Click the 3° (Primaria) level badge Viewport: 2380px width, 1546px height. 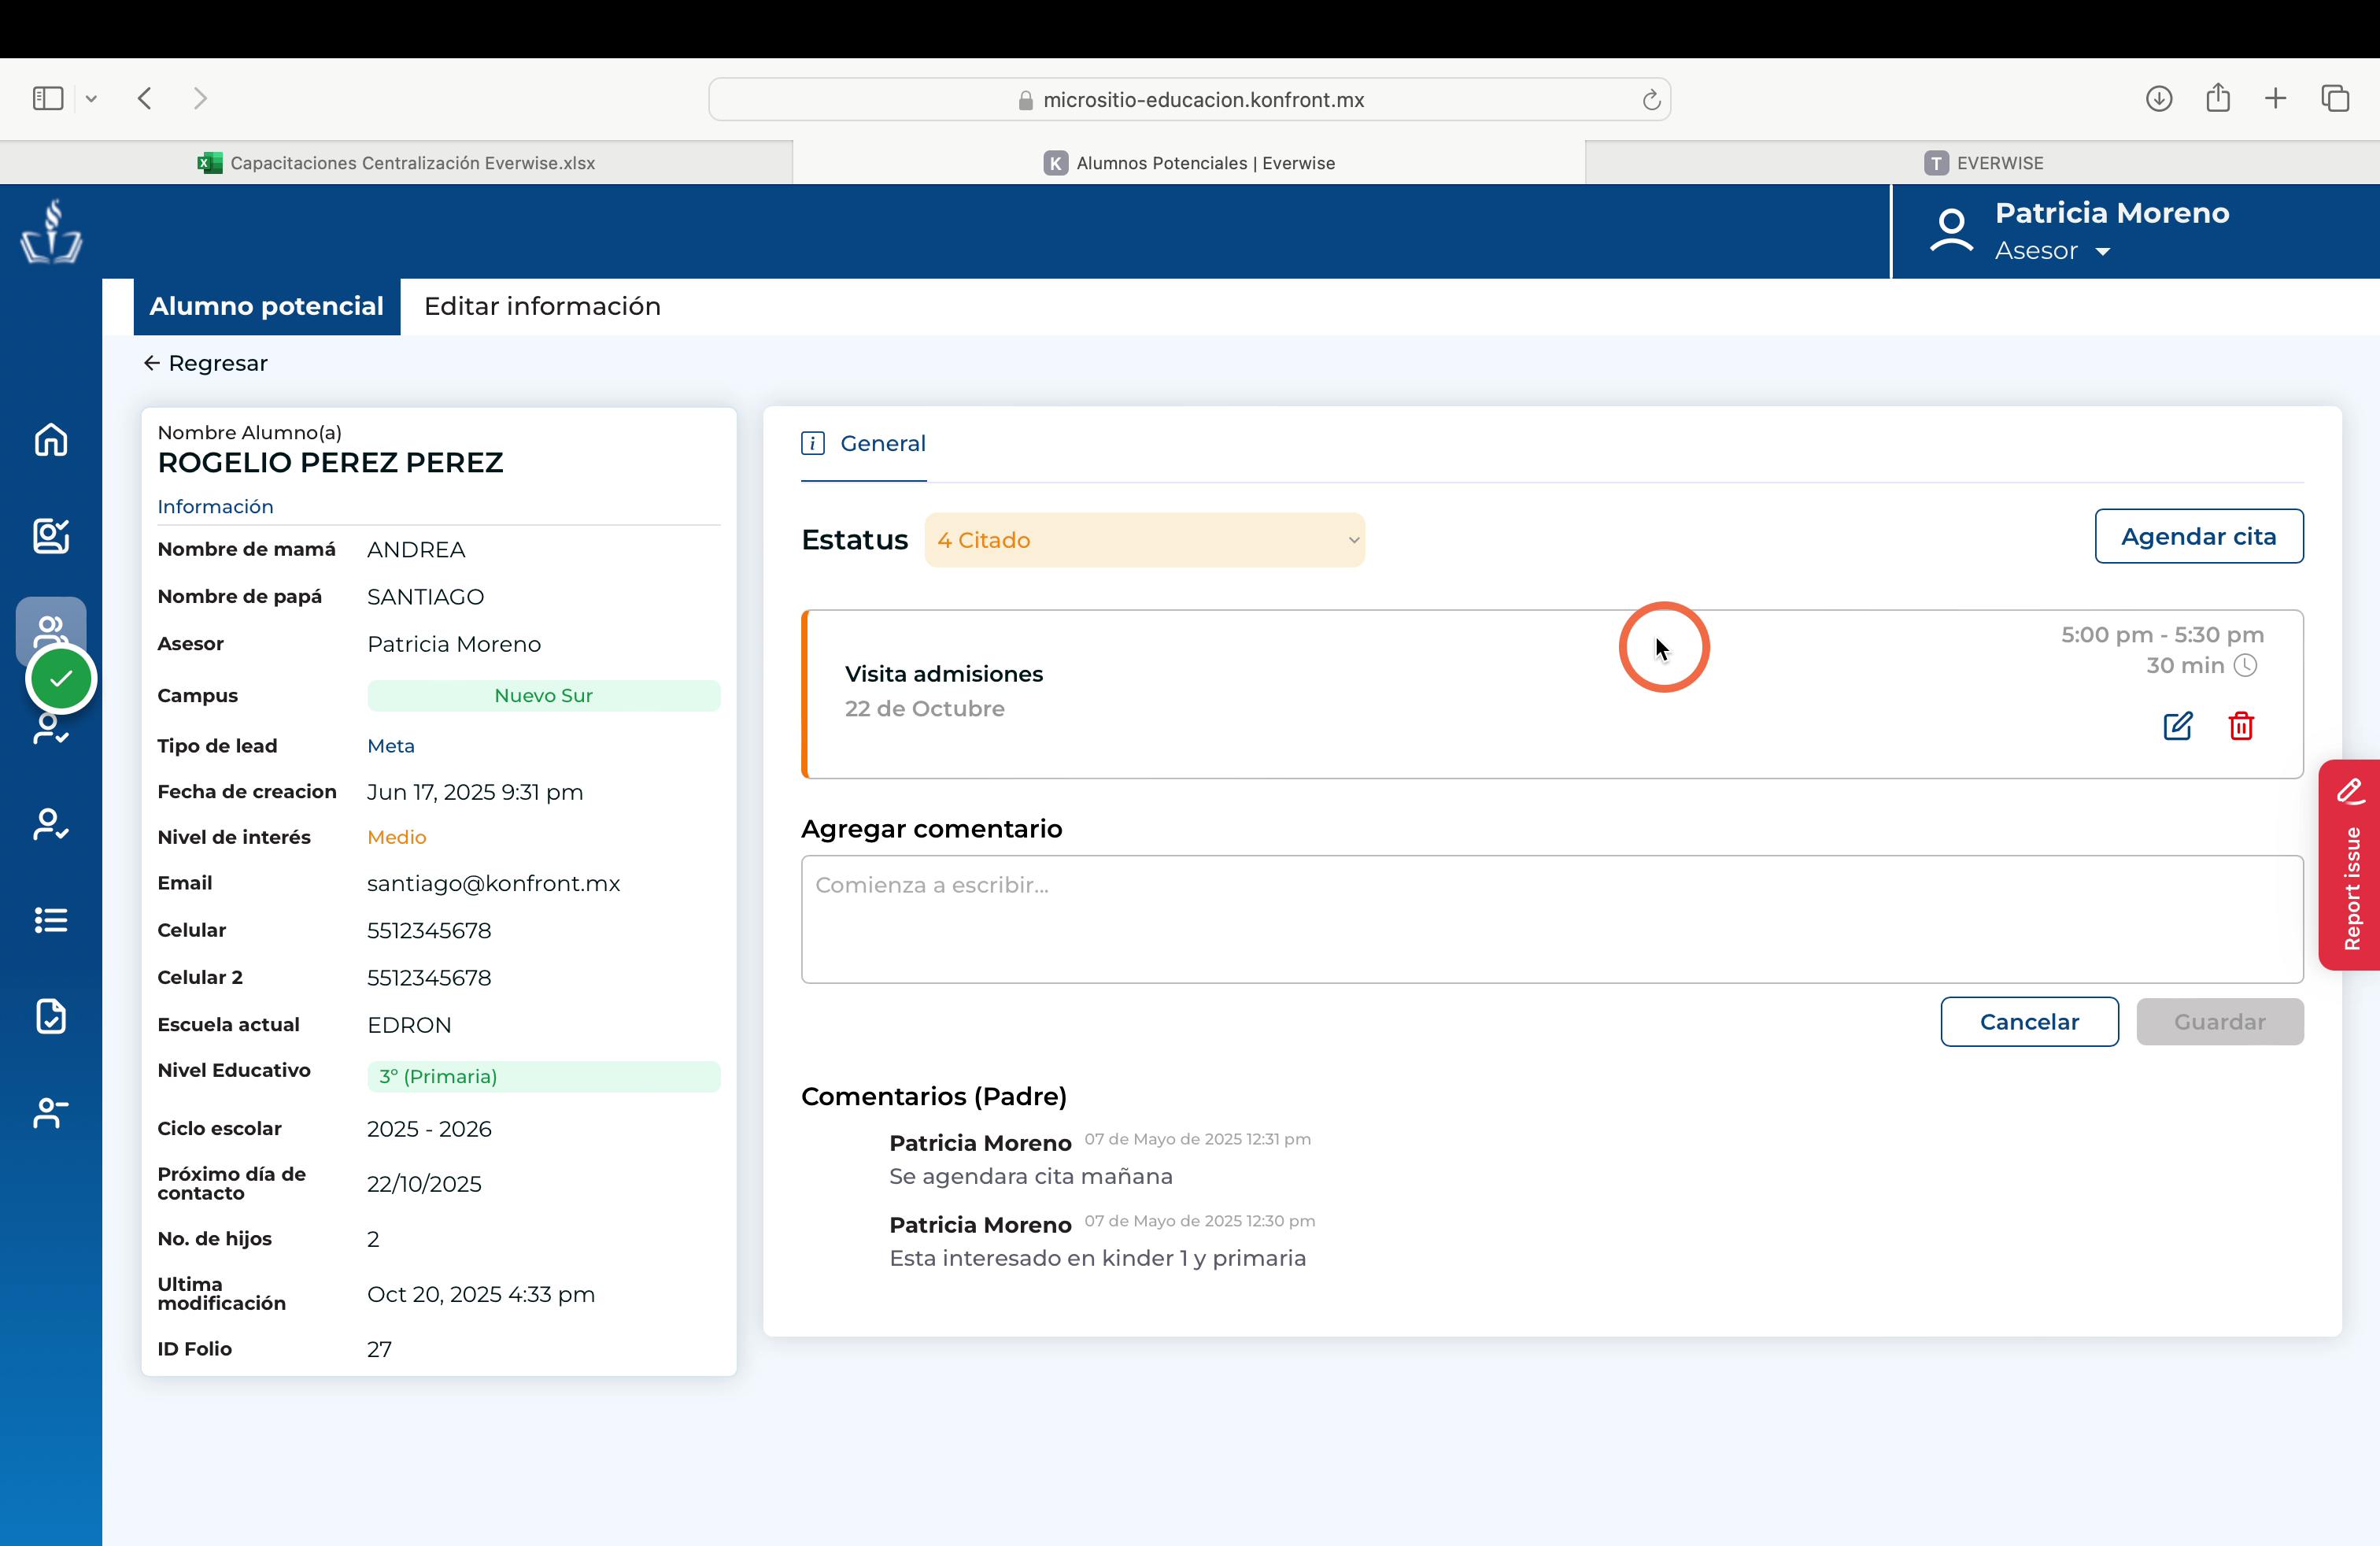pyautogui.click(x=543, y=1076)
